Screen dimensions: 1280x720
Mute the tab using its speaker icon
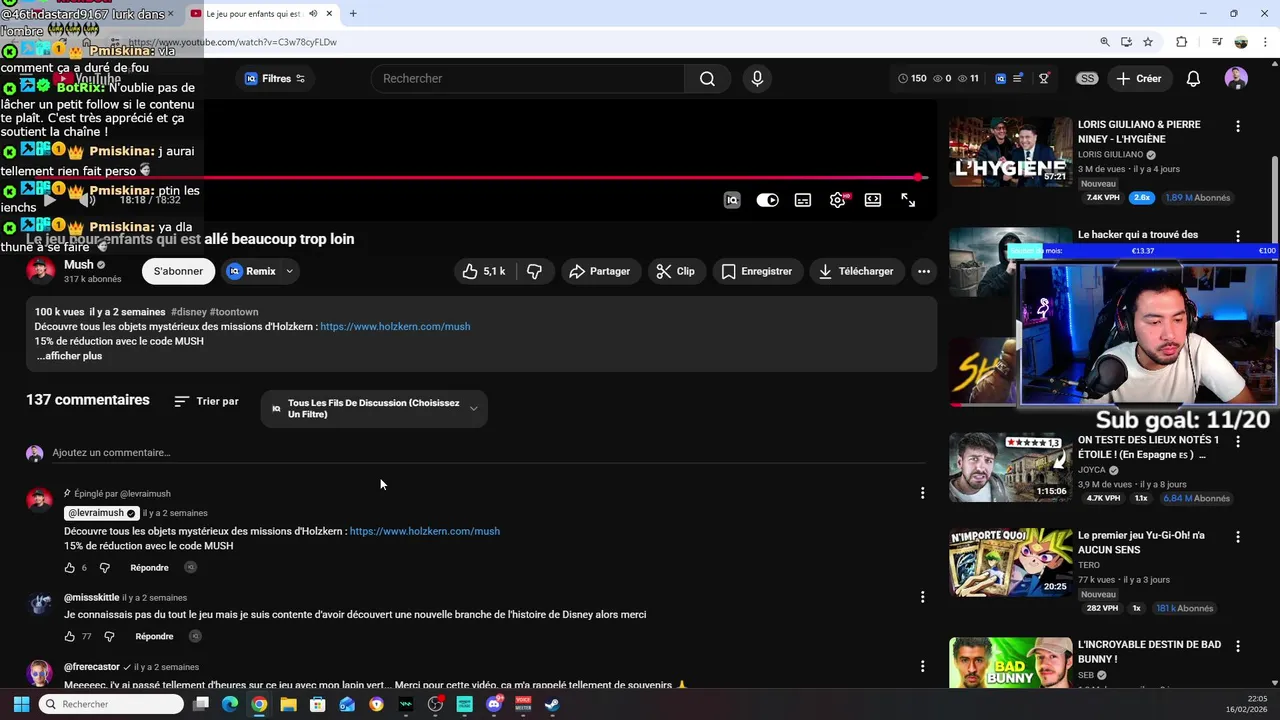pos(314,14)
